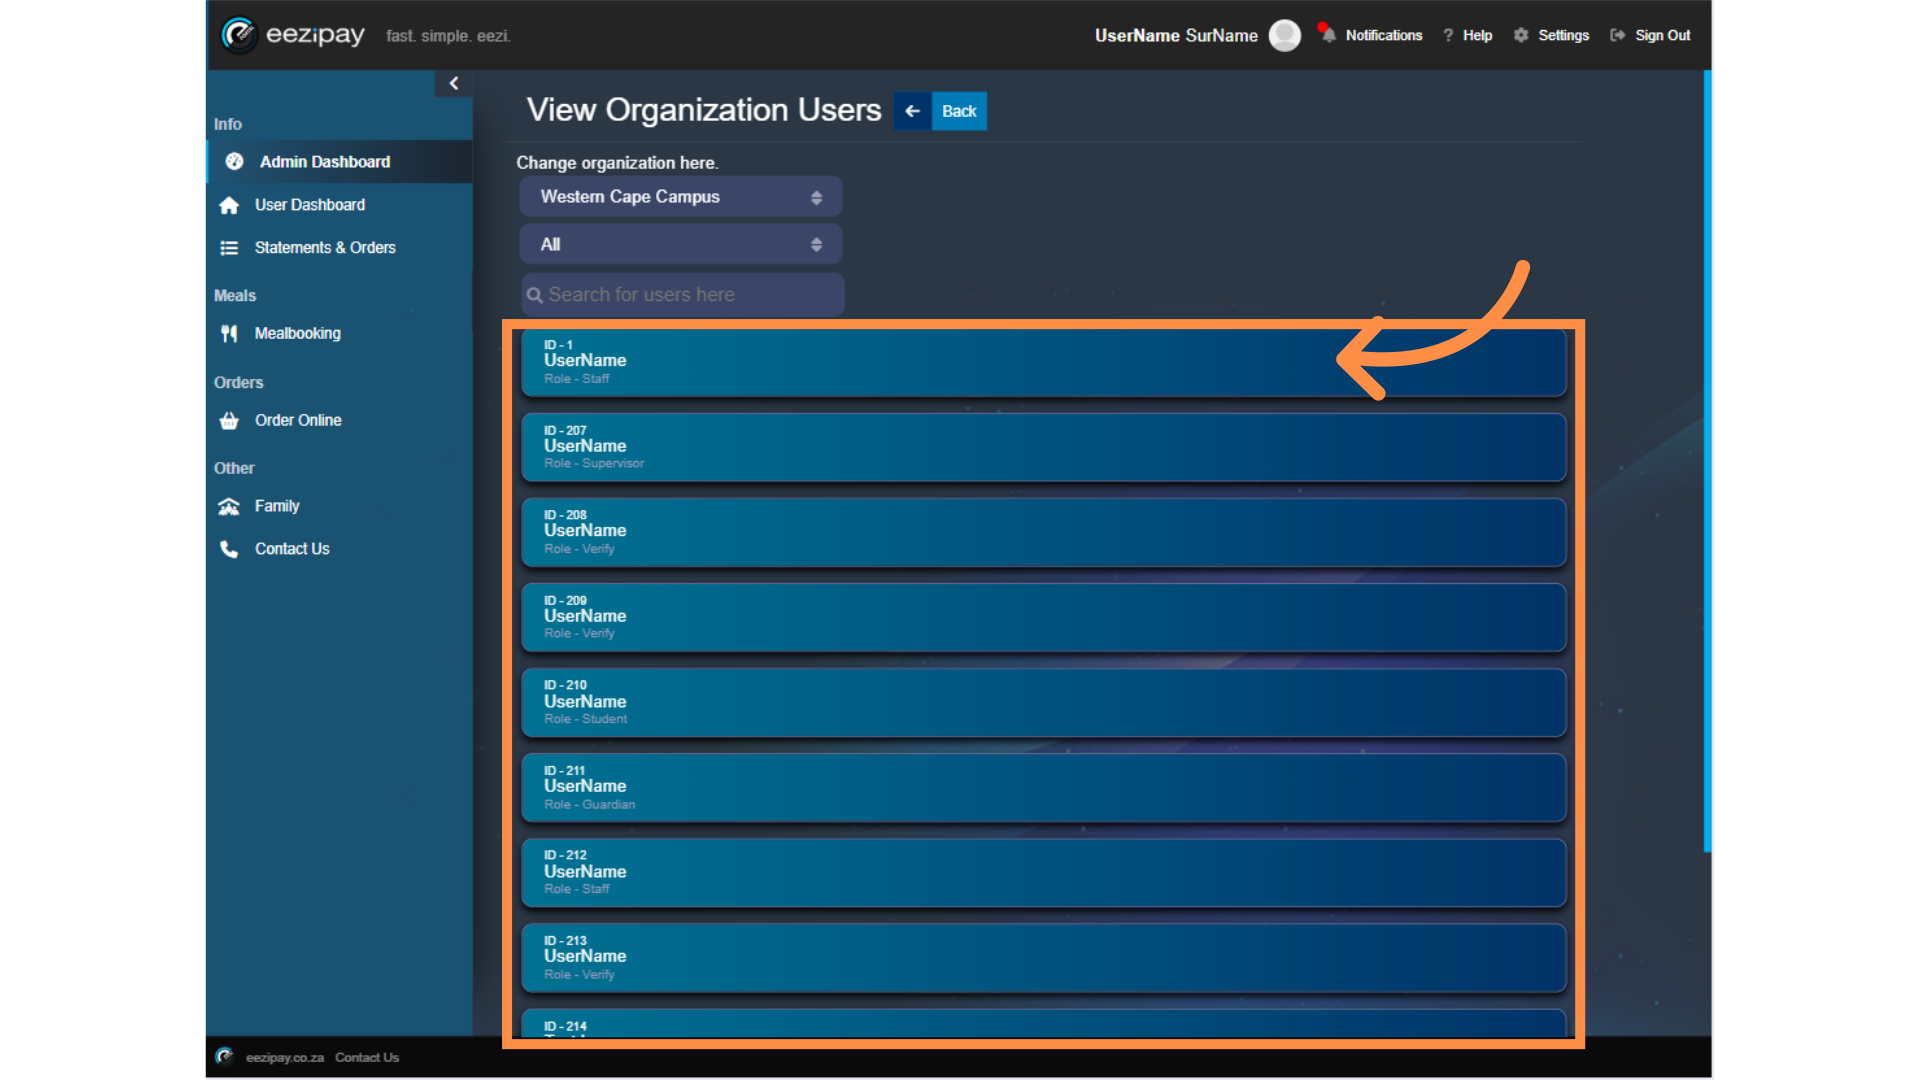Click eezipay.co.za footer link
This screenshot has width=1920, height=1080.
click(285, 1057)
